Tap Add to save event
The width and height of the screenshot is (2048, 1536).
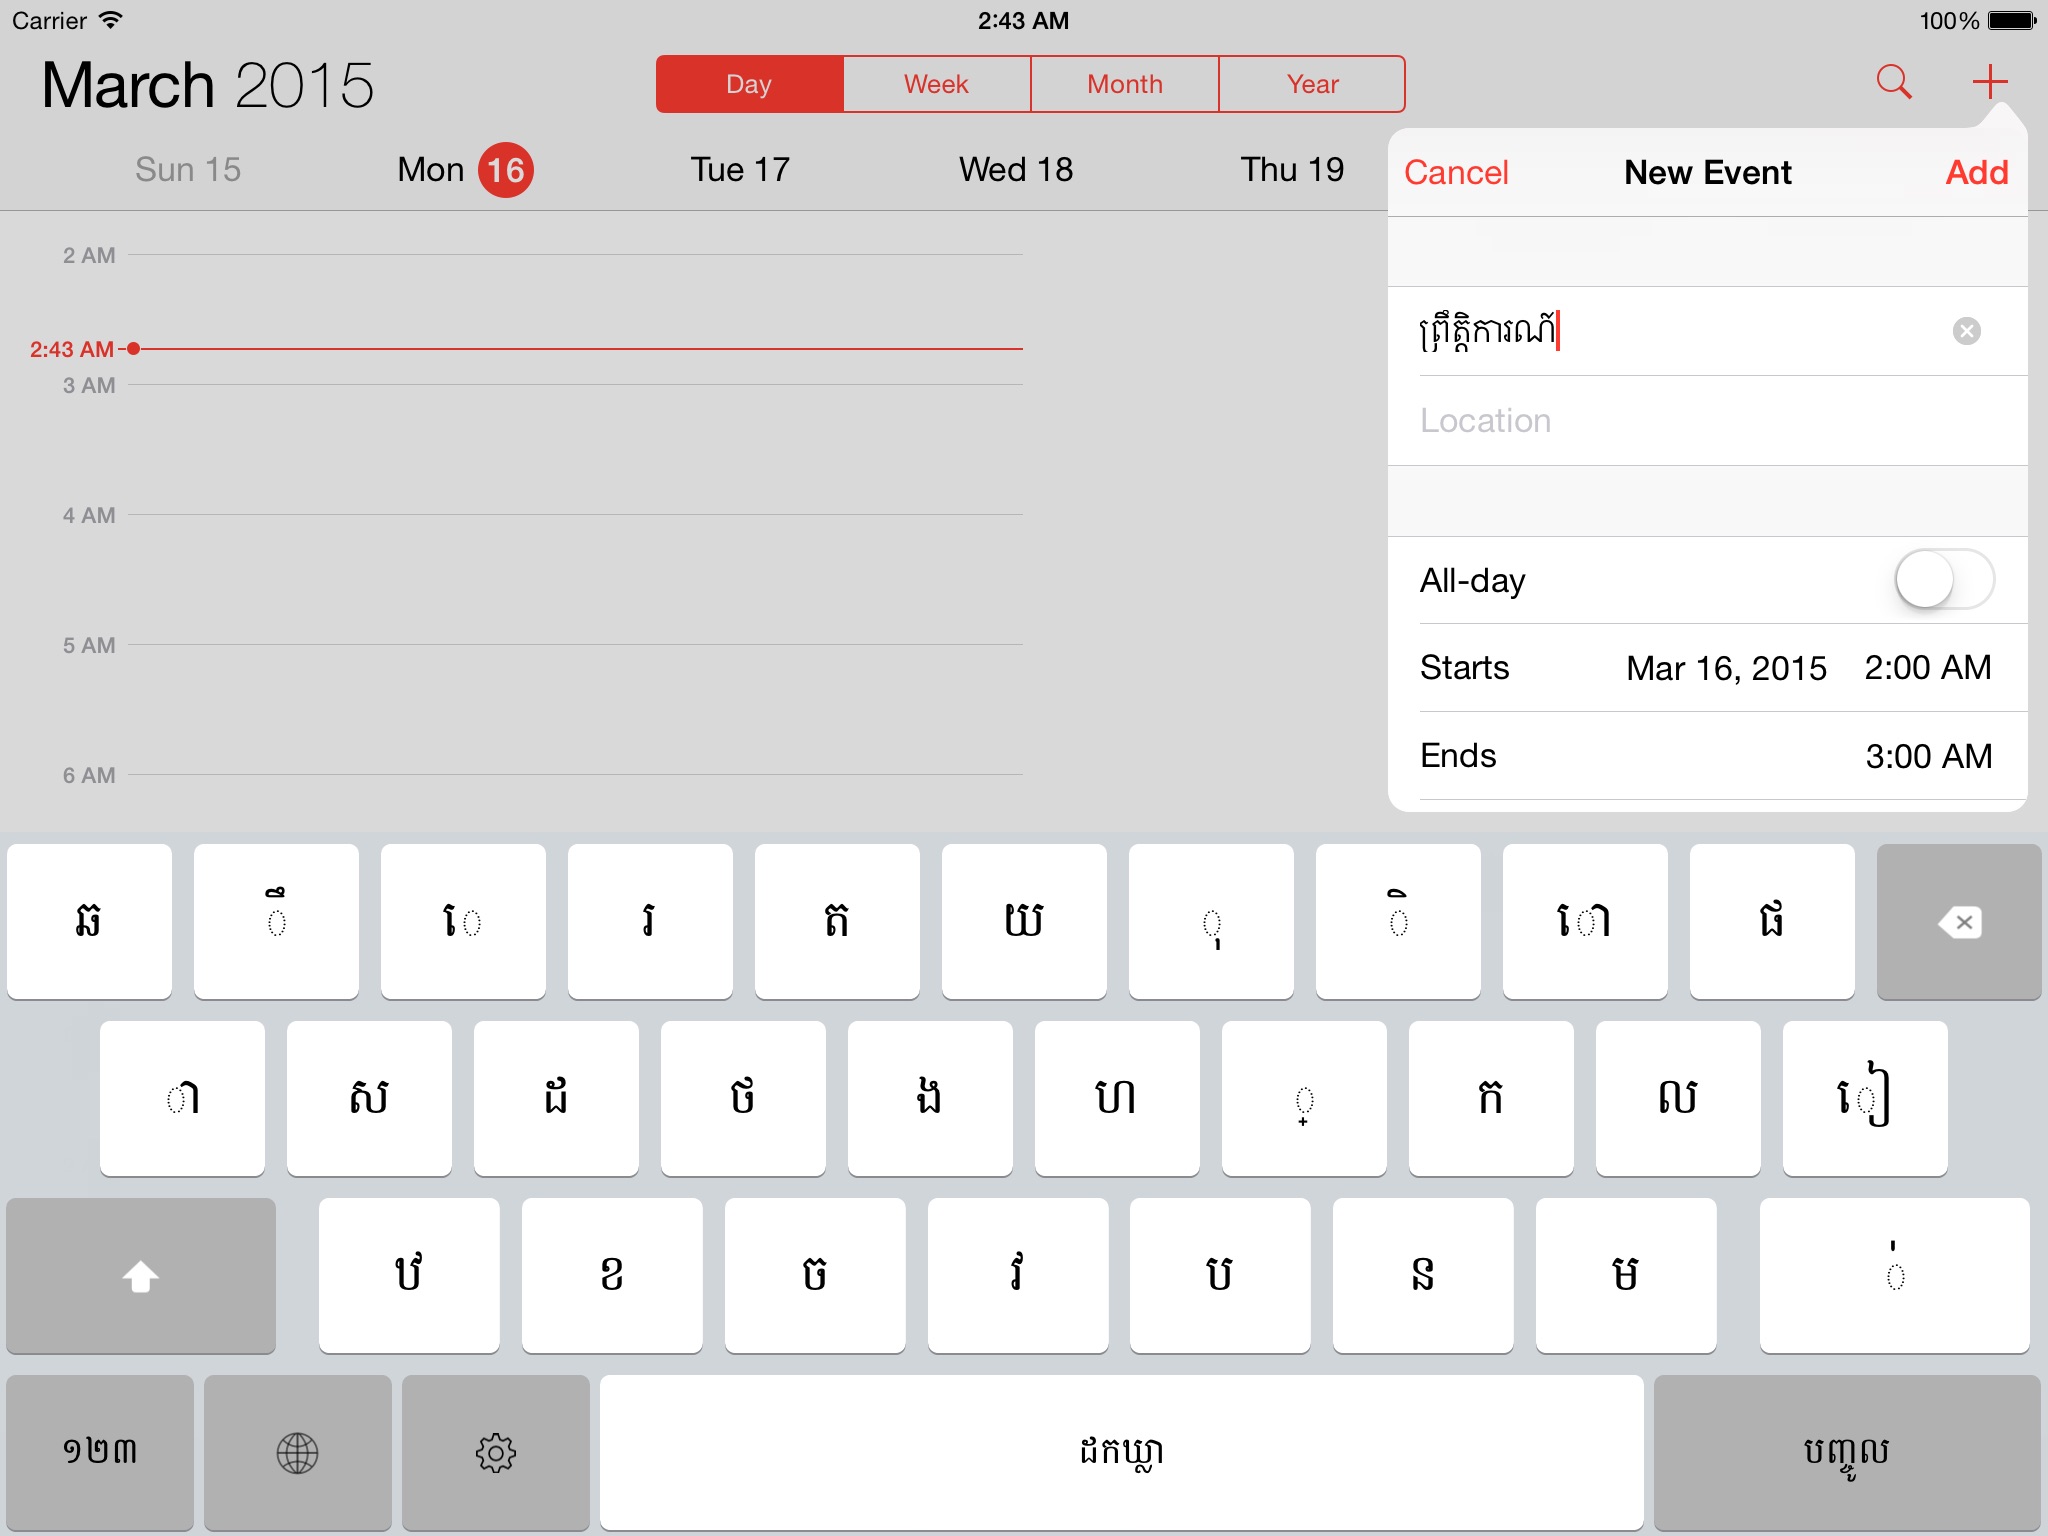(1976, 173)
